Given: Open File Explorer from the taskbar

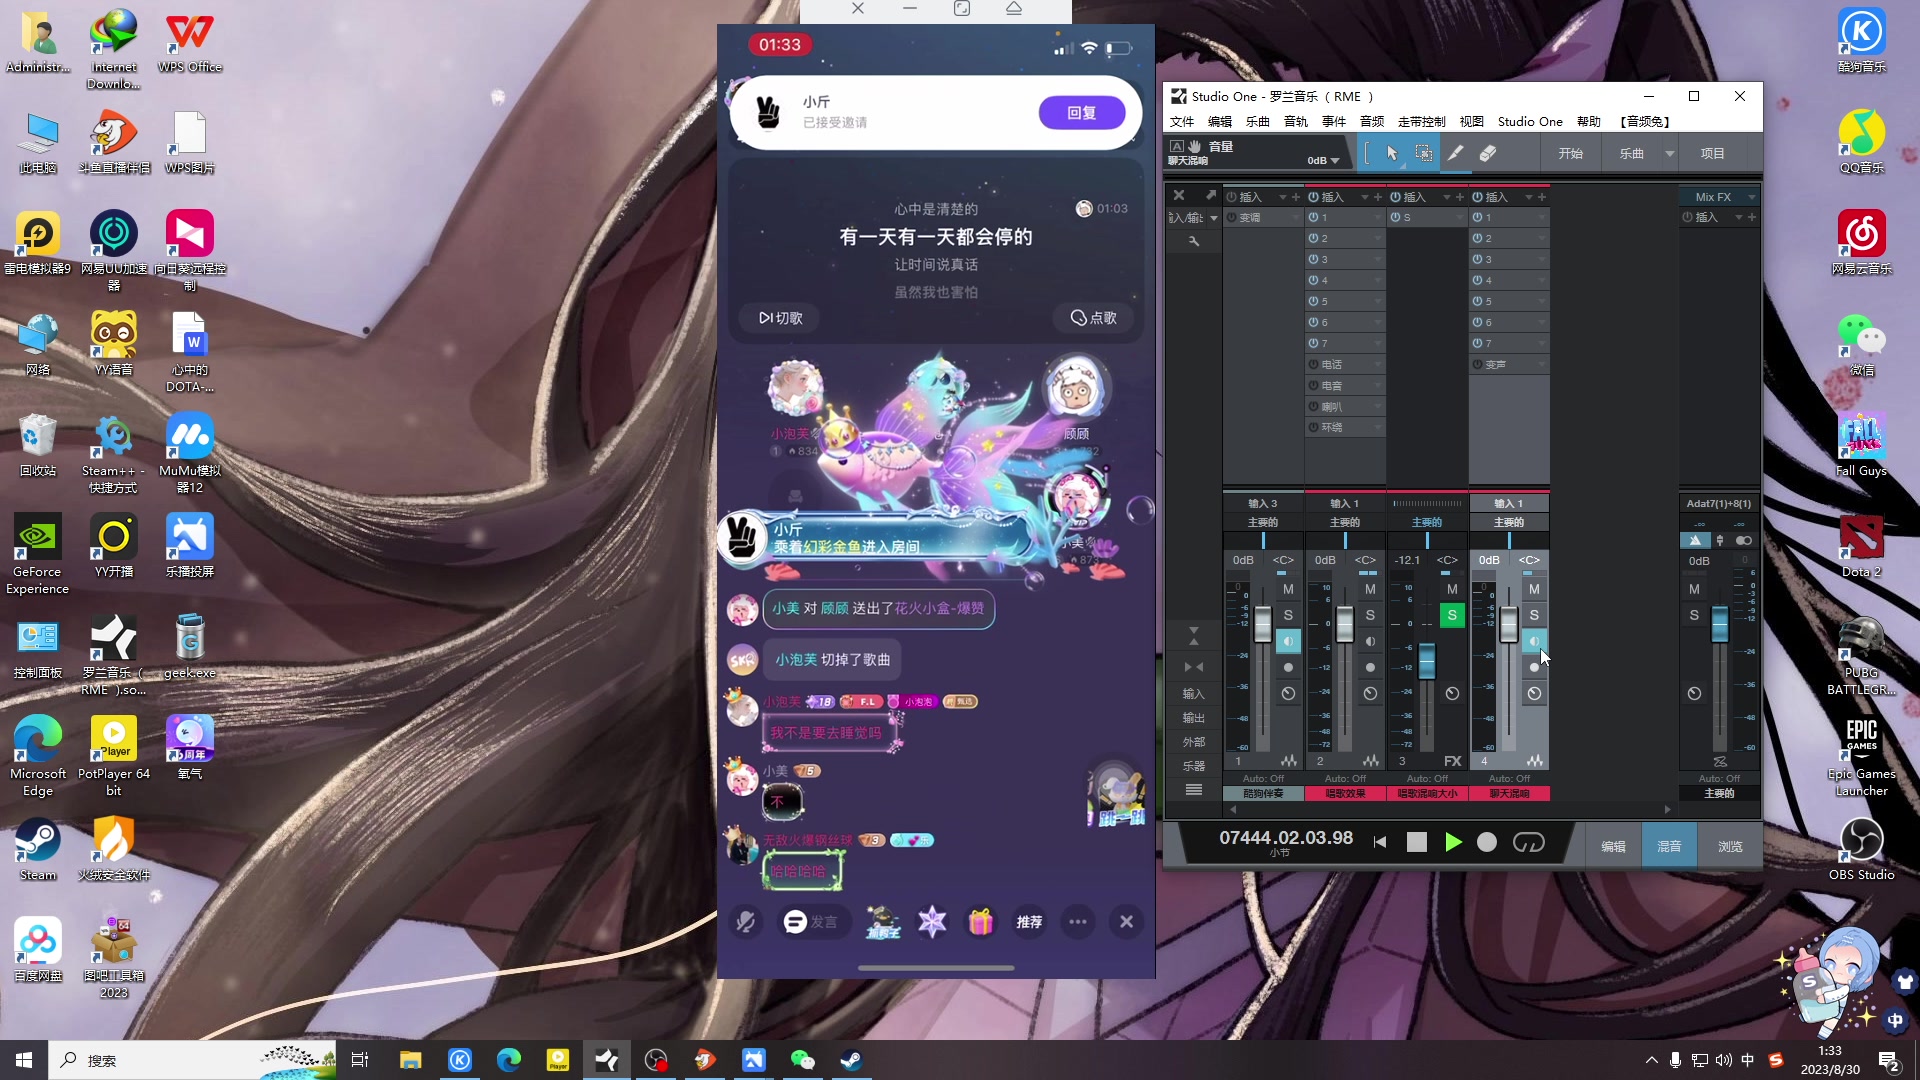Looking at the screenshot, I should pos(410,1060).
